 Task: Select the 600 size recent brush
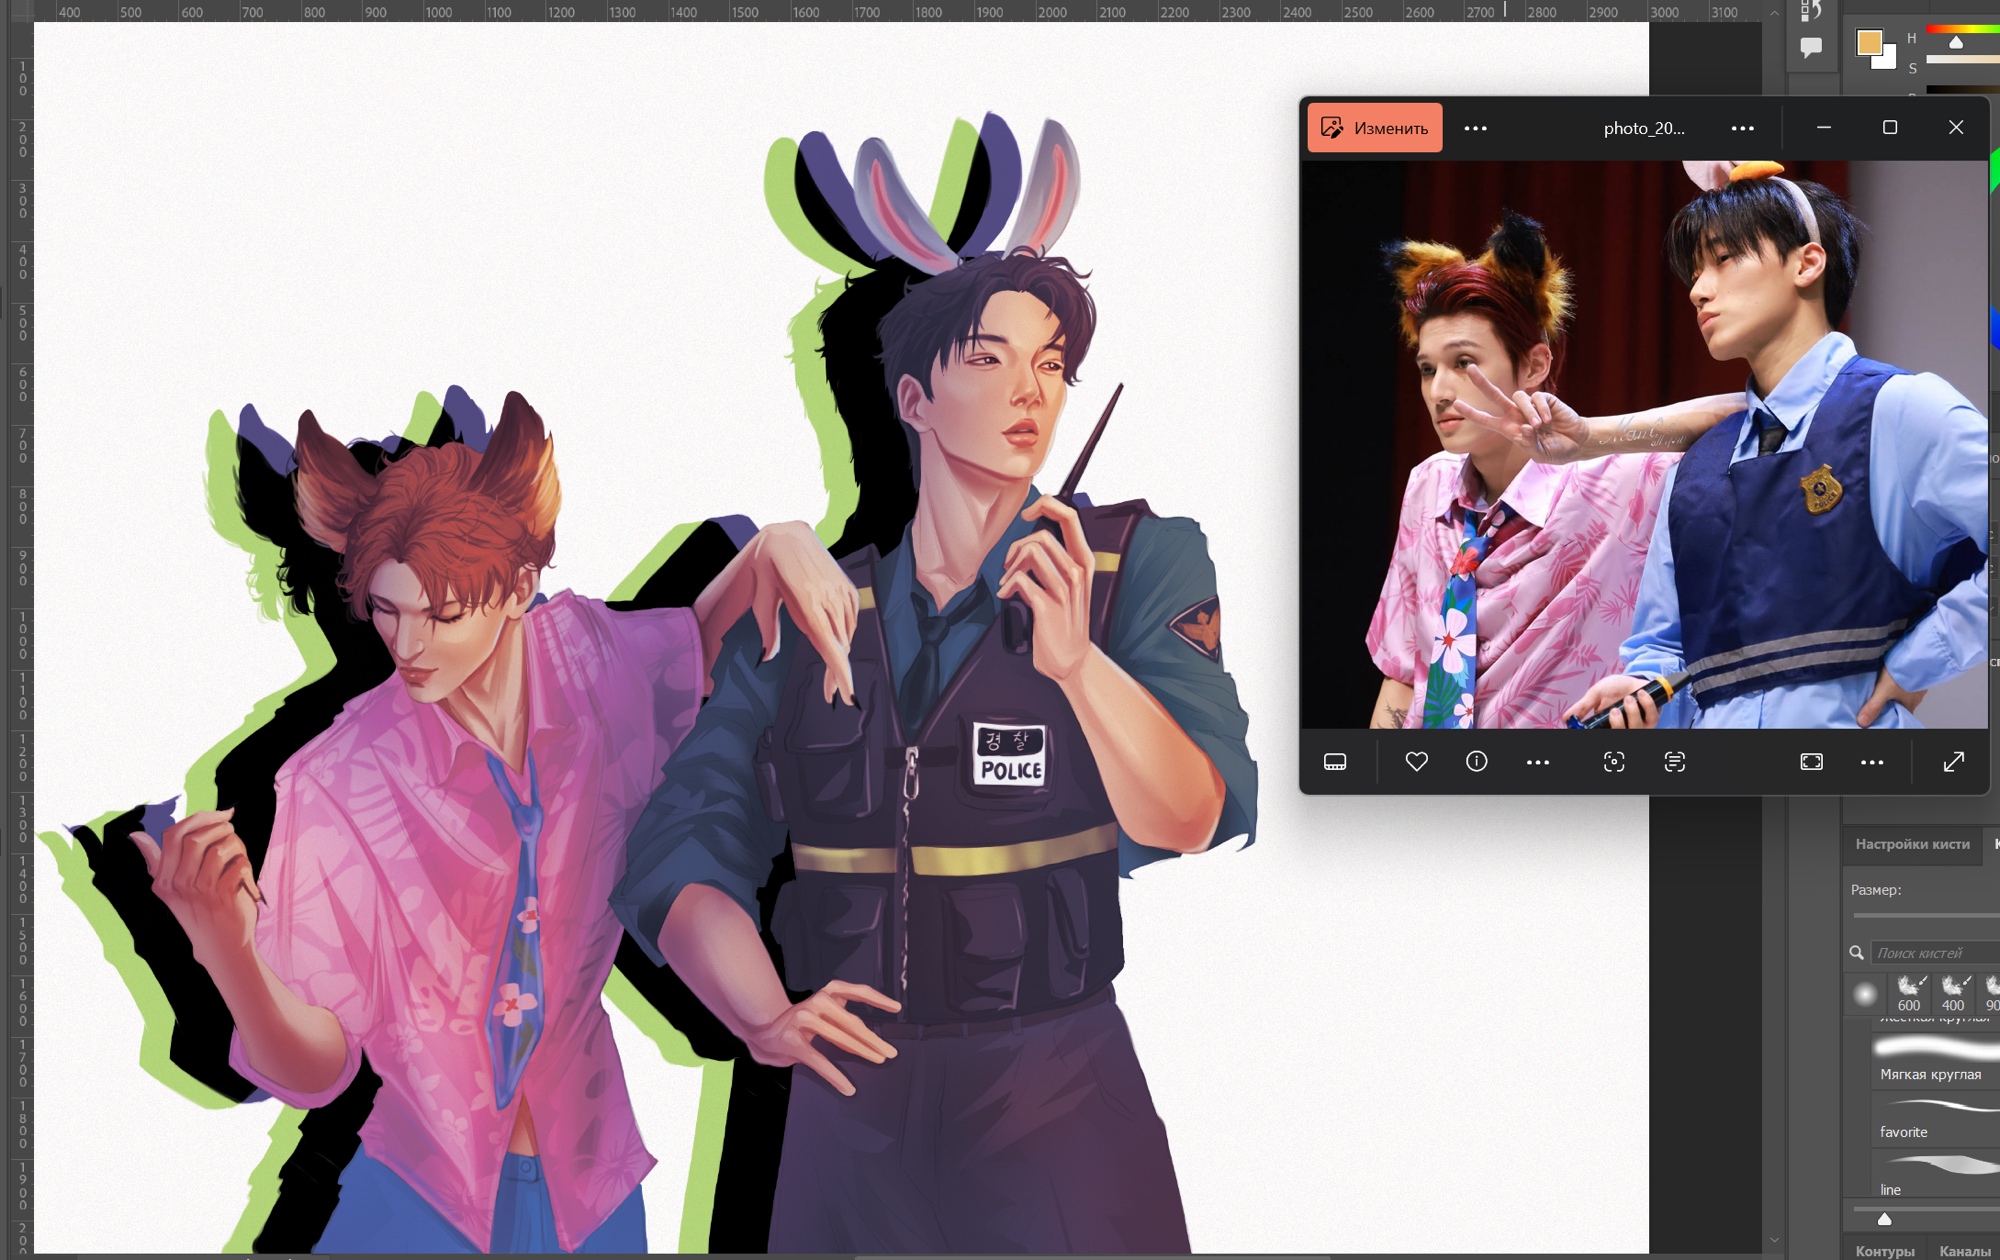tap(1909, 993)
